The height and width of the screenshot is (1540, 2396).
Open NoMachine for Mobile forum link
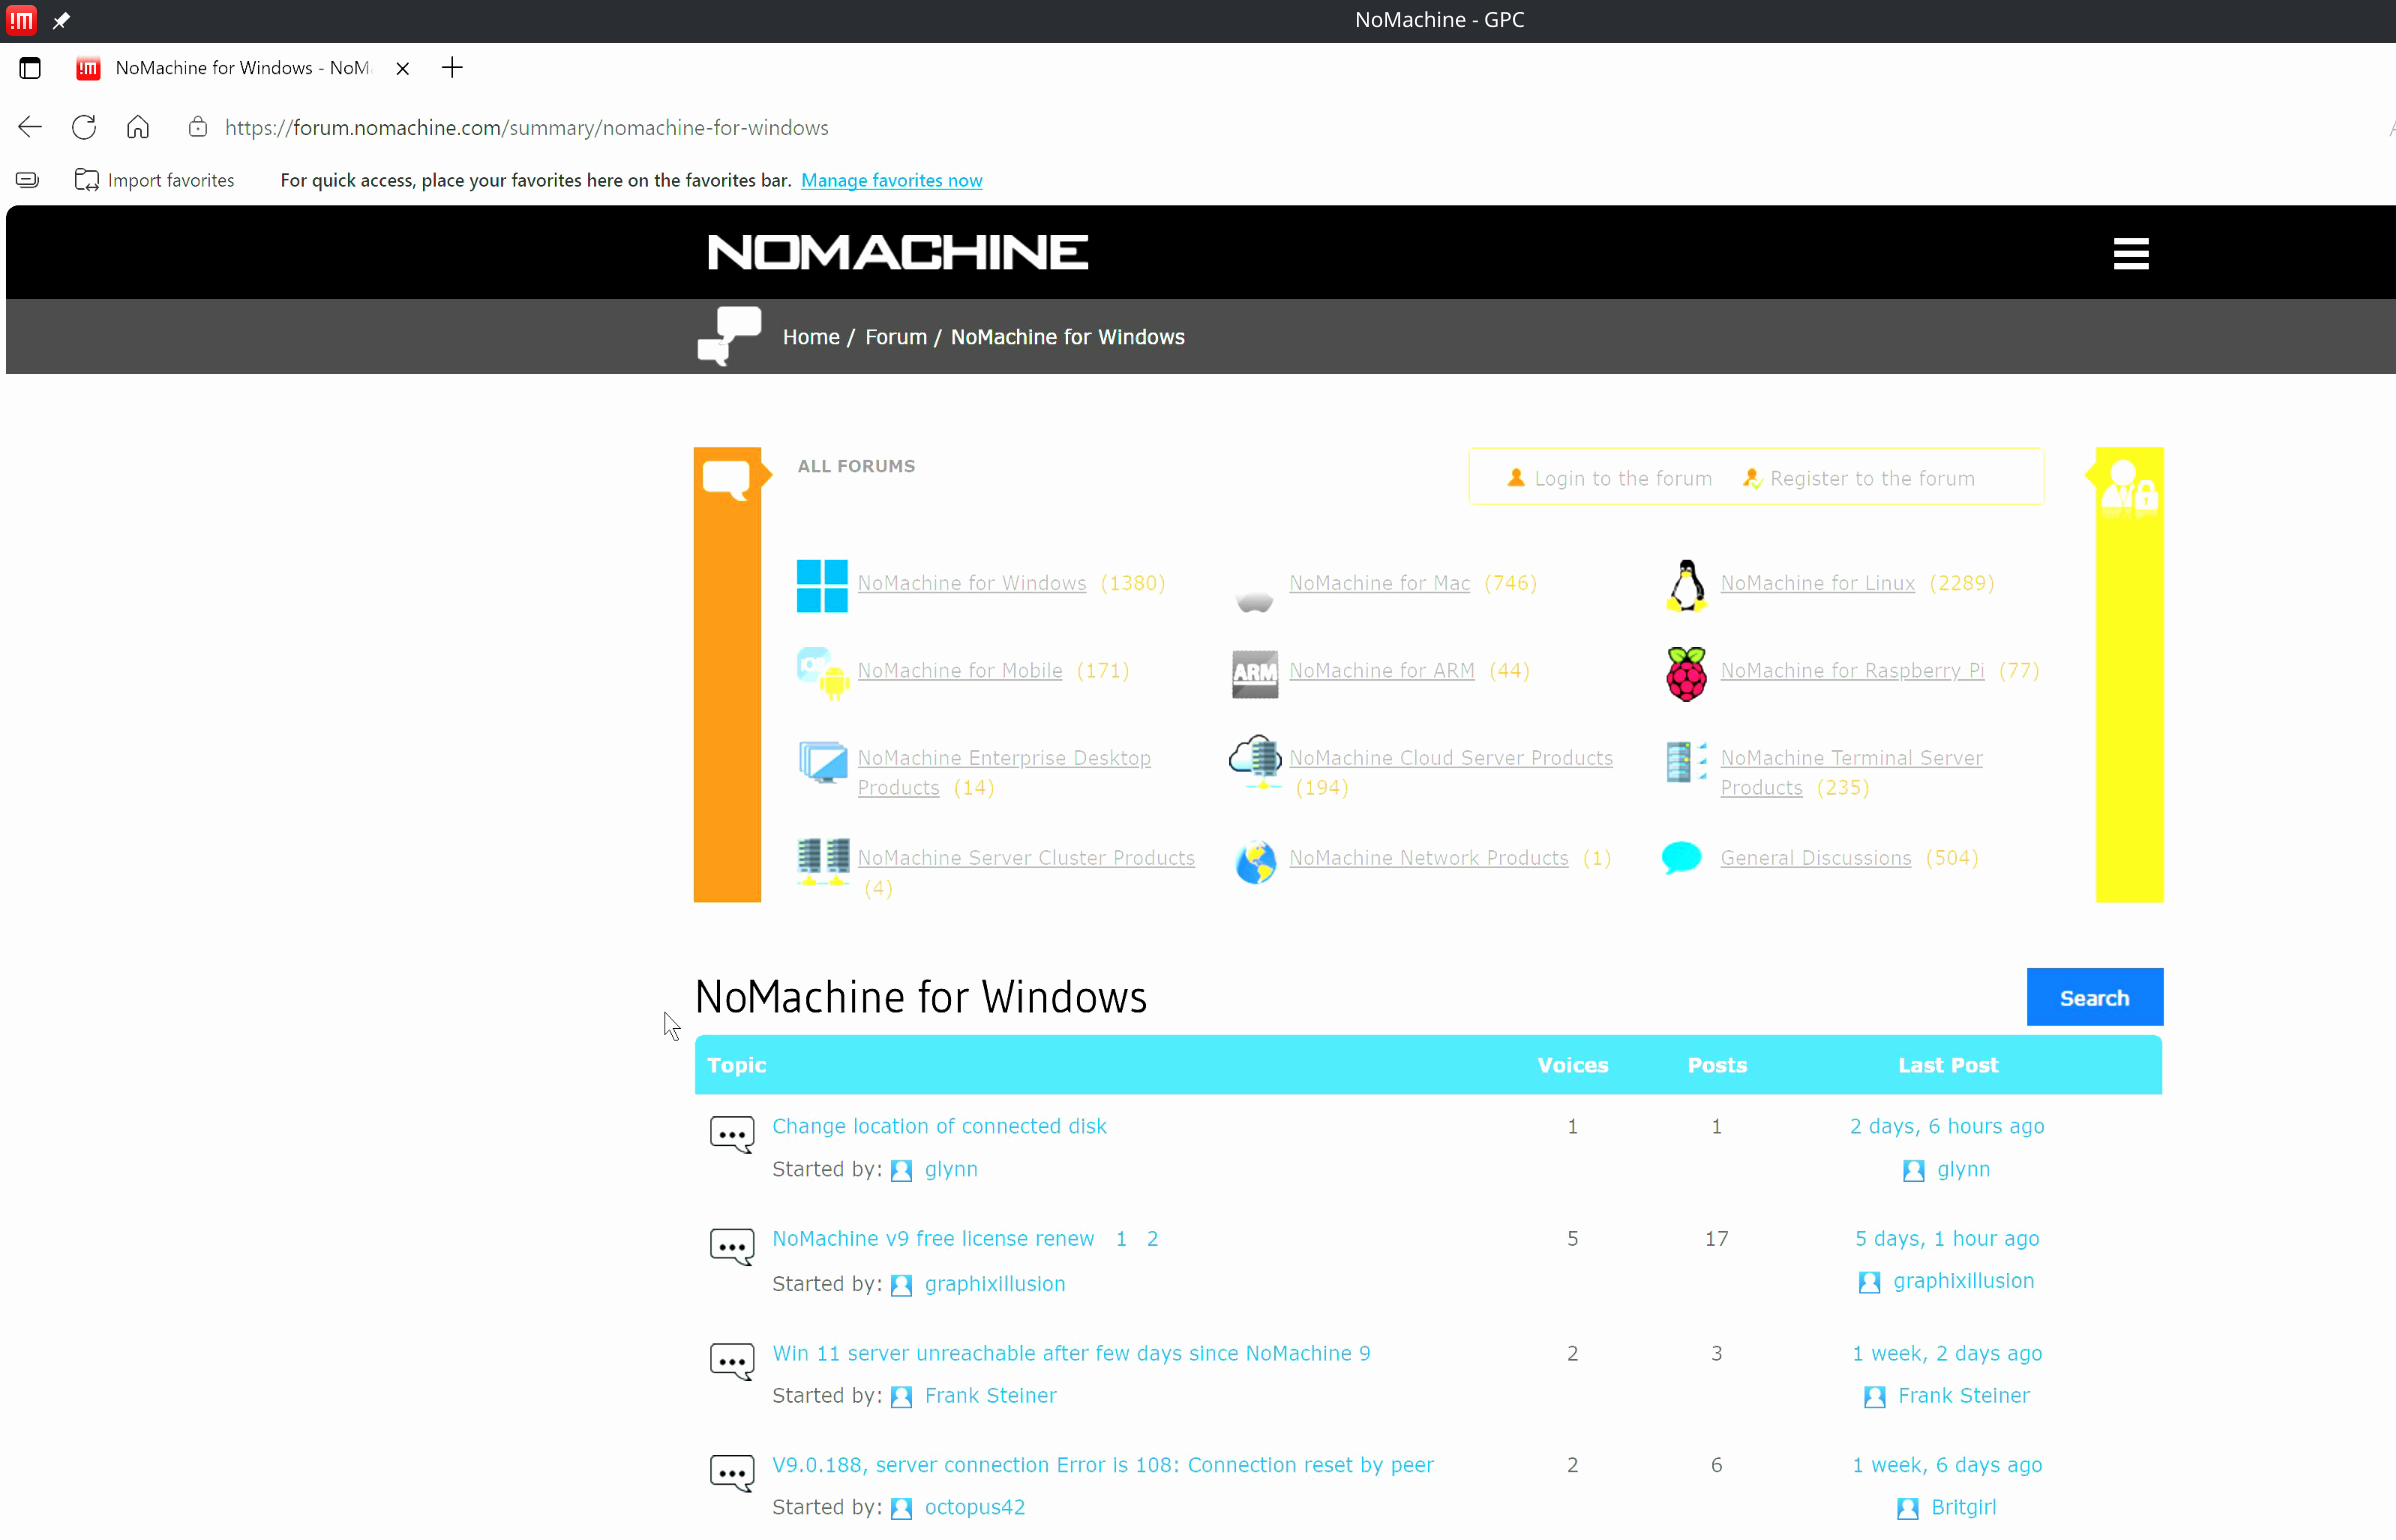pyautogui.click(x=960, y=670)
